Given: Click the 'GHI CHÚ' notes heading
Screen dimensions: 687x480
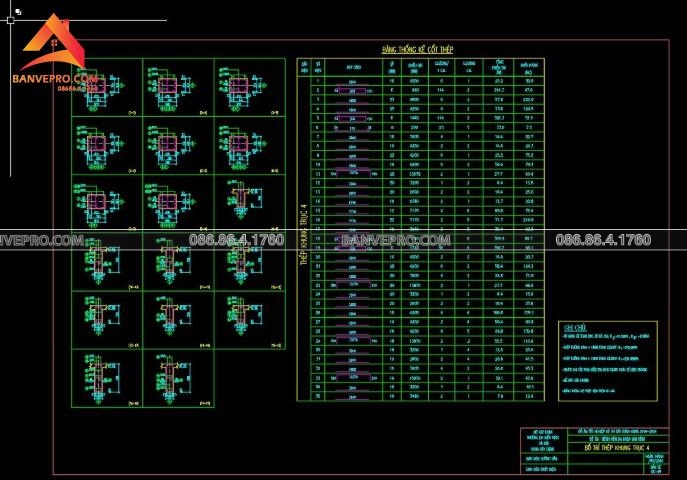Looking at the screenshot, I should [575, 328].
